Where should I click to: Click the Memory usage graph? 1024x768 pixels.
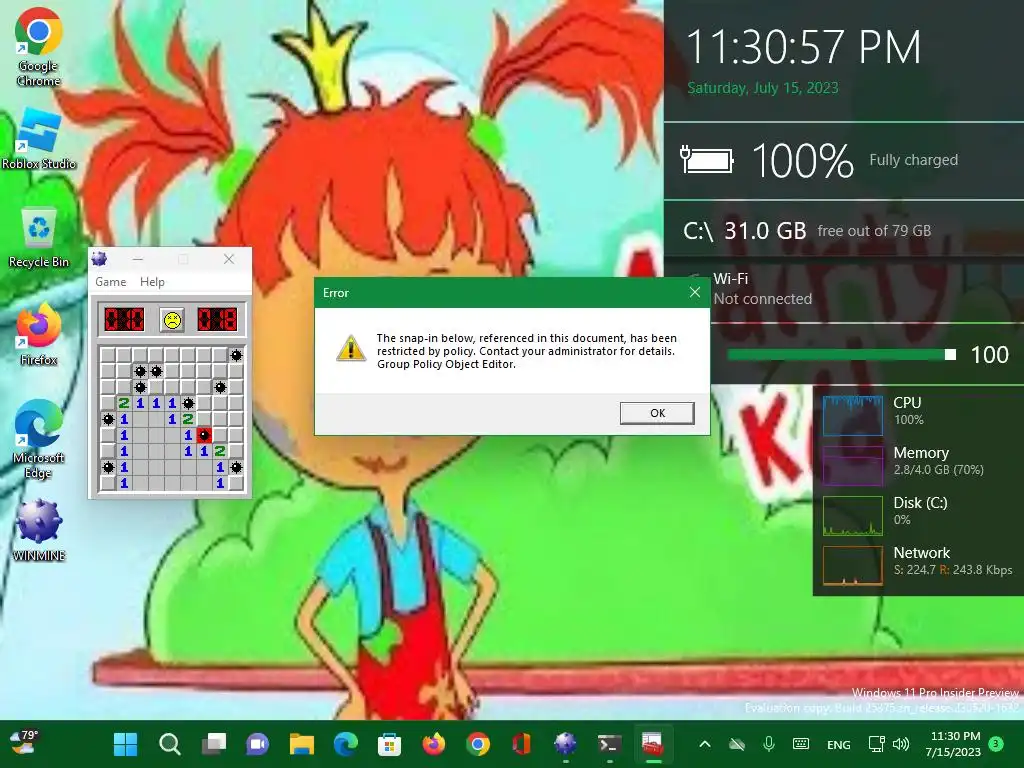pos(853,465)
